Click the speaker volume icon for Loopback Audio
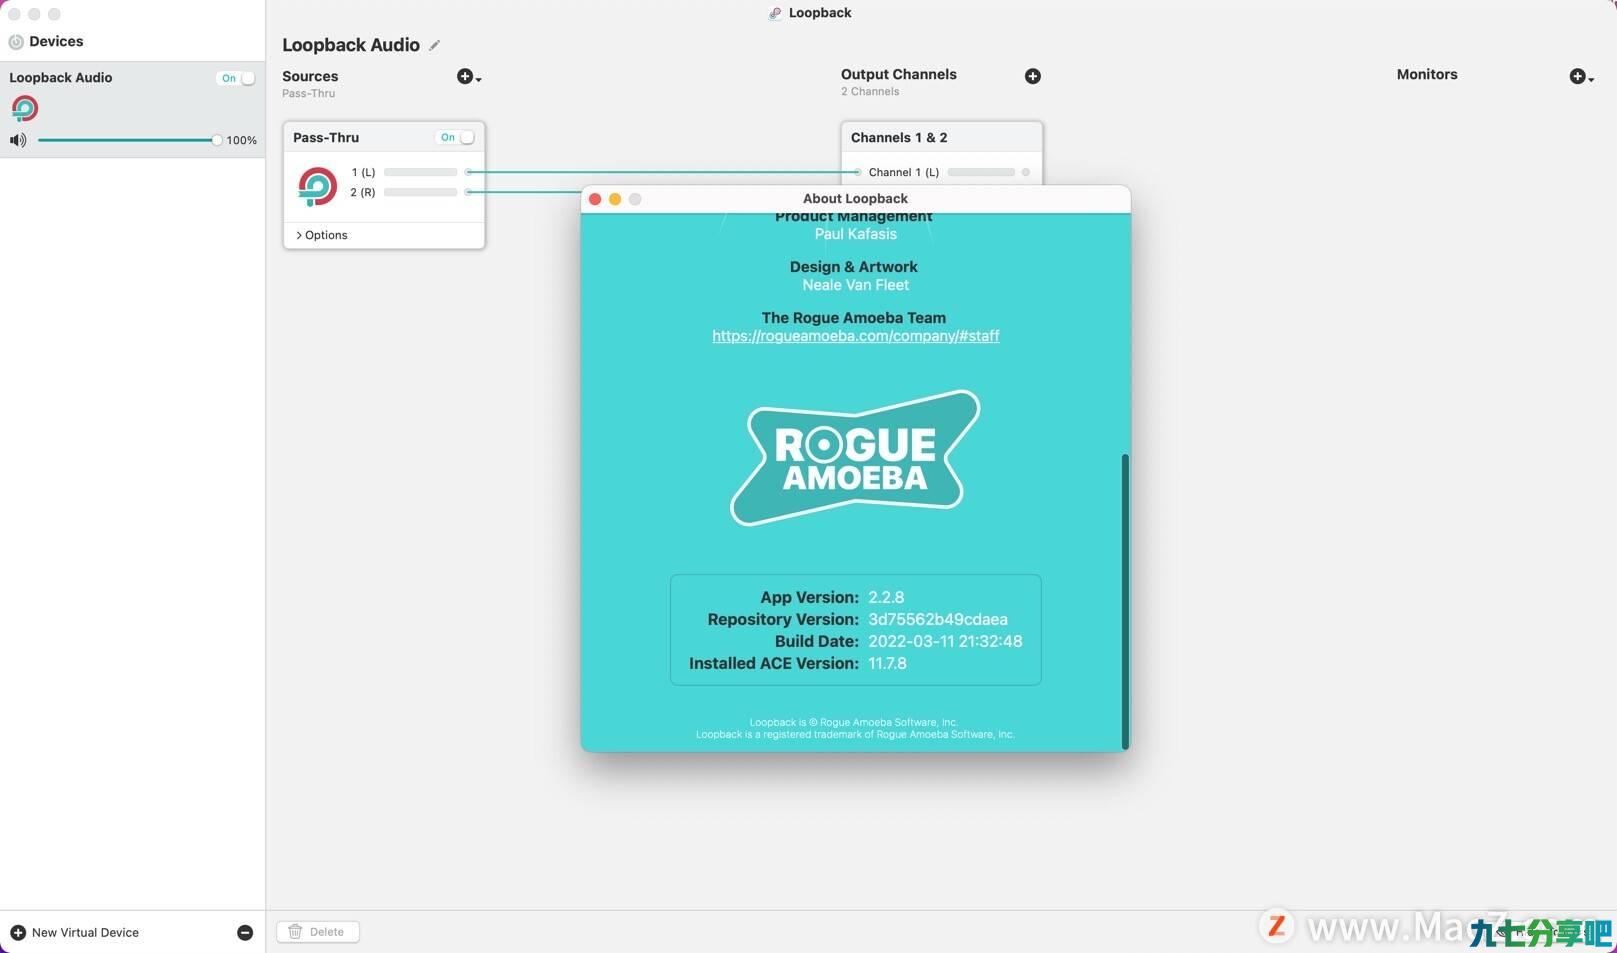Screen dimensions: 1617x953 coord(18,140)
